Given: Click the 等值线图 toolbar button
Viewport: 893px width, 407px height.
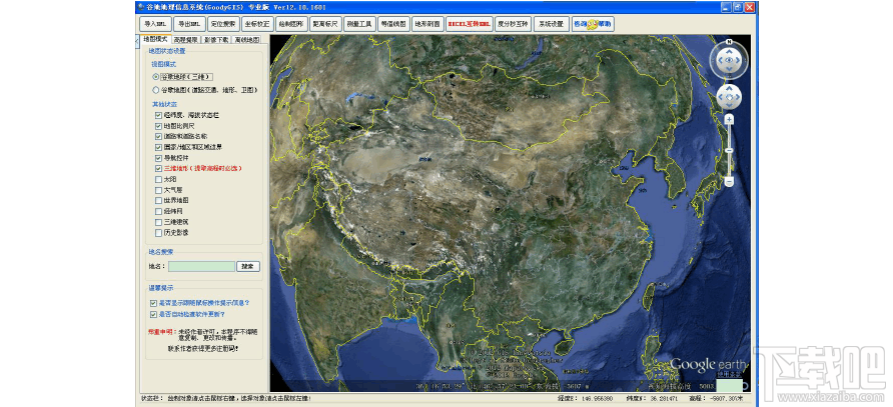Looking at the screenshot, I should point(394,24).
